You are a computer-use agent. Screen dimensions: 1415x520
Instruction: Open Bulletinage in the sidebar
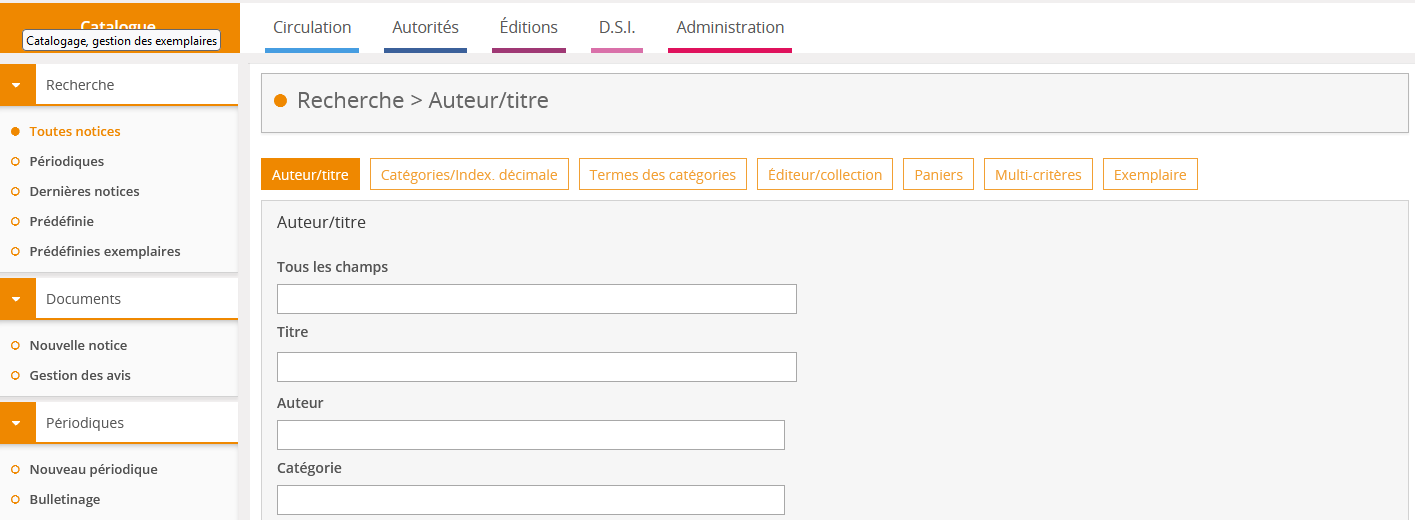[64, 499]
